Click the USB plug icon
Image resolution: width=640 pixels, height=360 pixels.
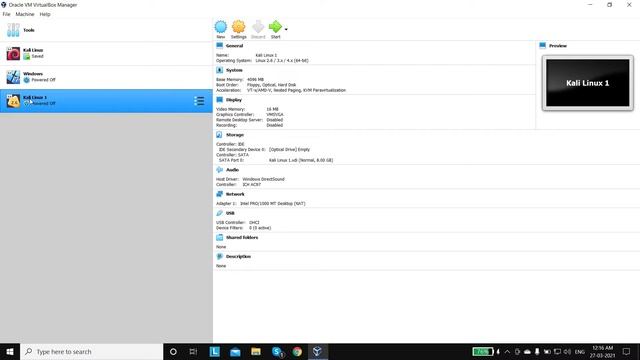(220, 213)
